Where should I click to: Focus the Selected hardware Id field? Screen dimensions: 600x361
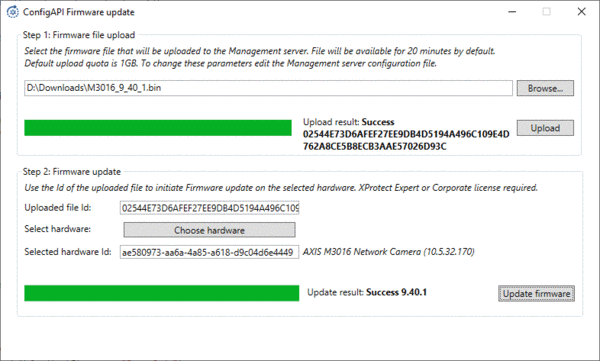209,252
